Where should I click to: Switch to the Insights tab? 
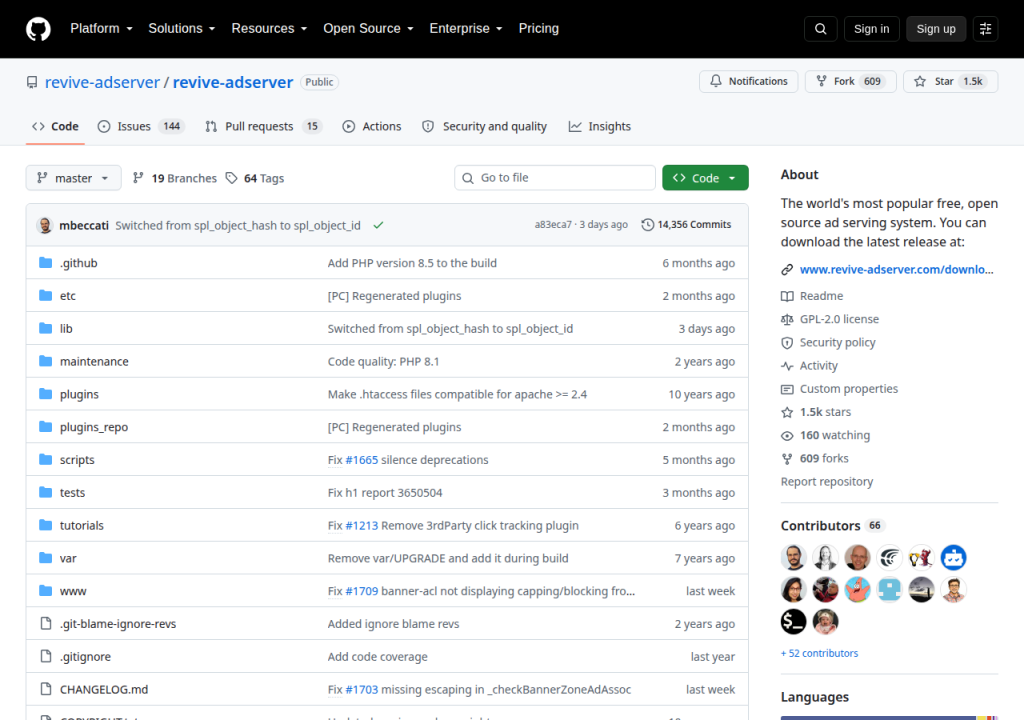click(600, 126)
